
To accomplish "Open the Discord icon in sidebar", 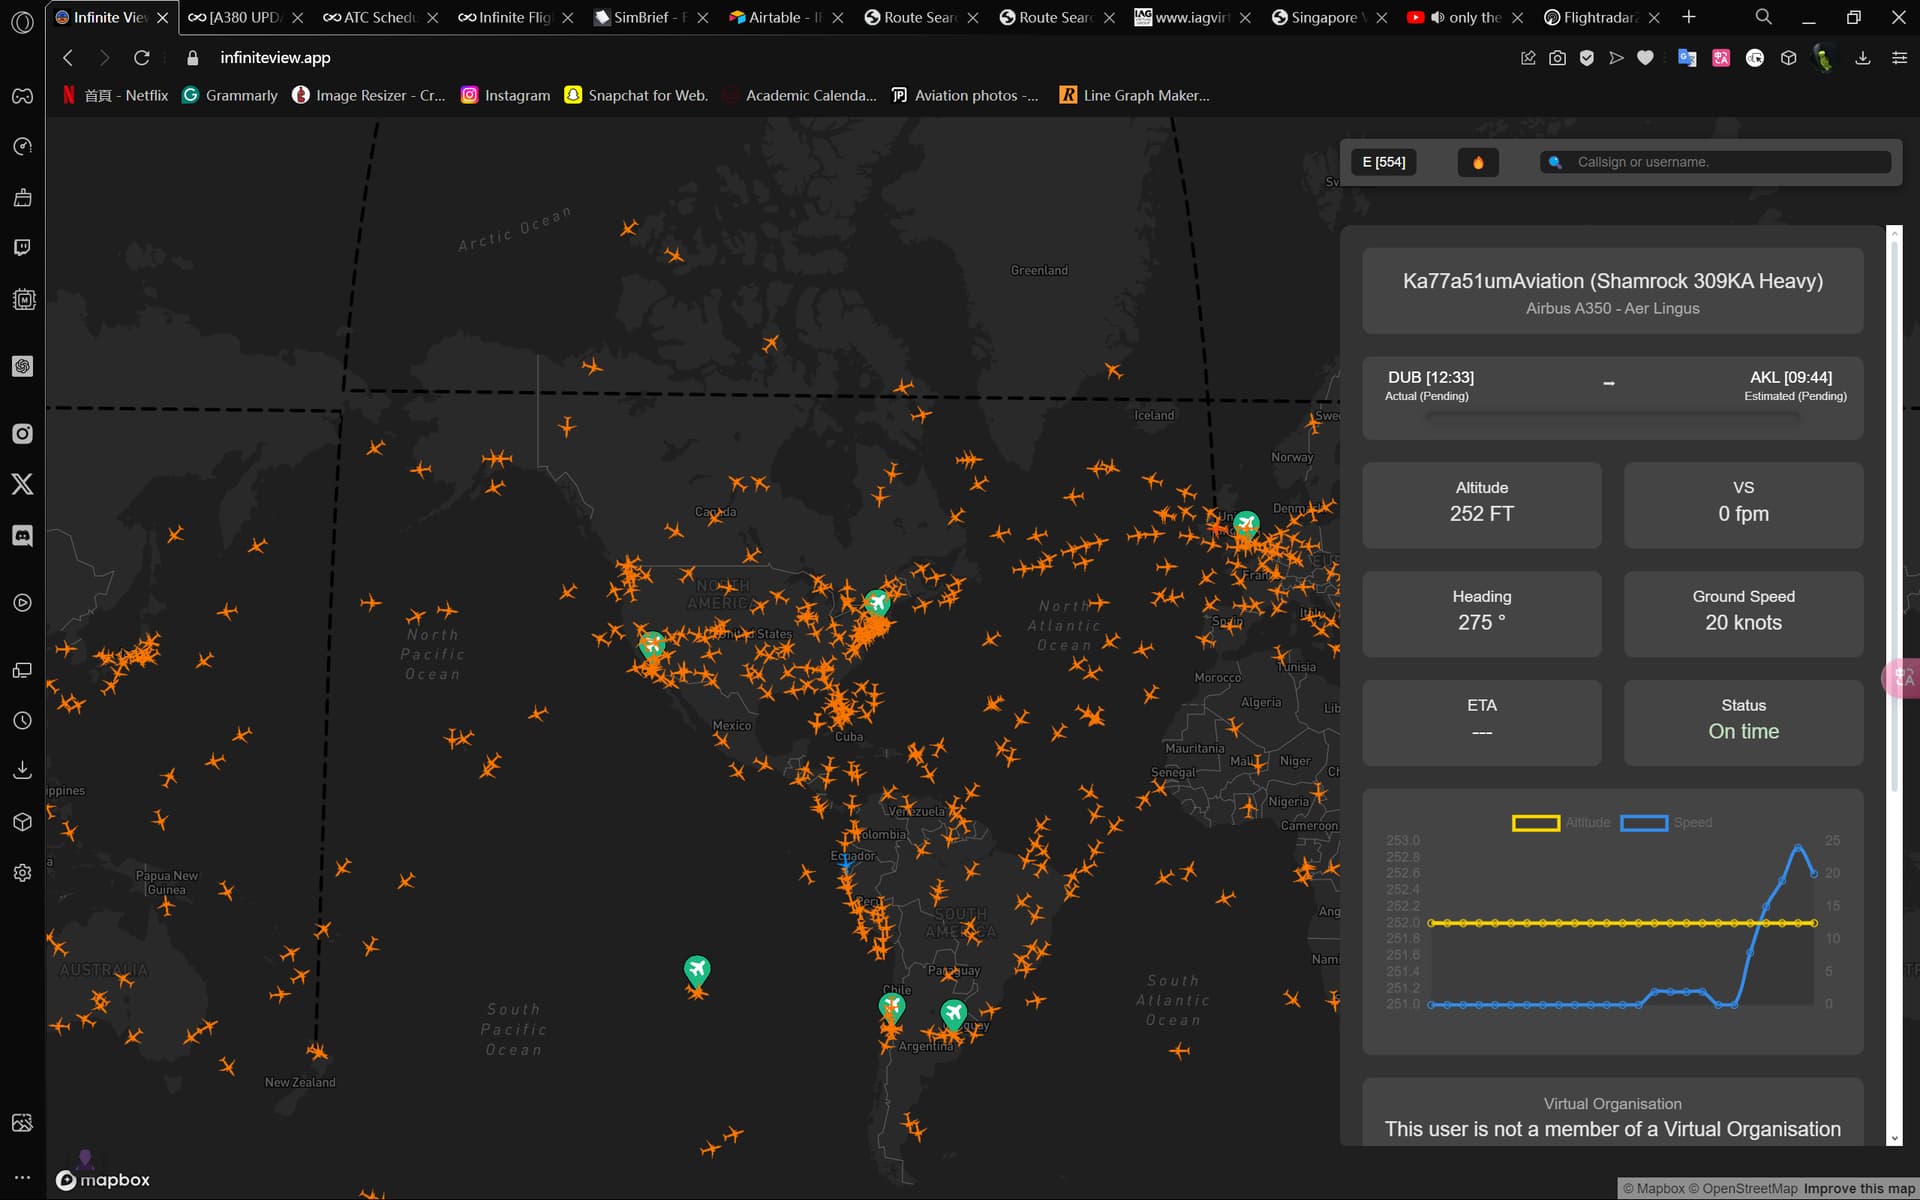I will pos(22,536).
